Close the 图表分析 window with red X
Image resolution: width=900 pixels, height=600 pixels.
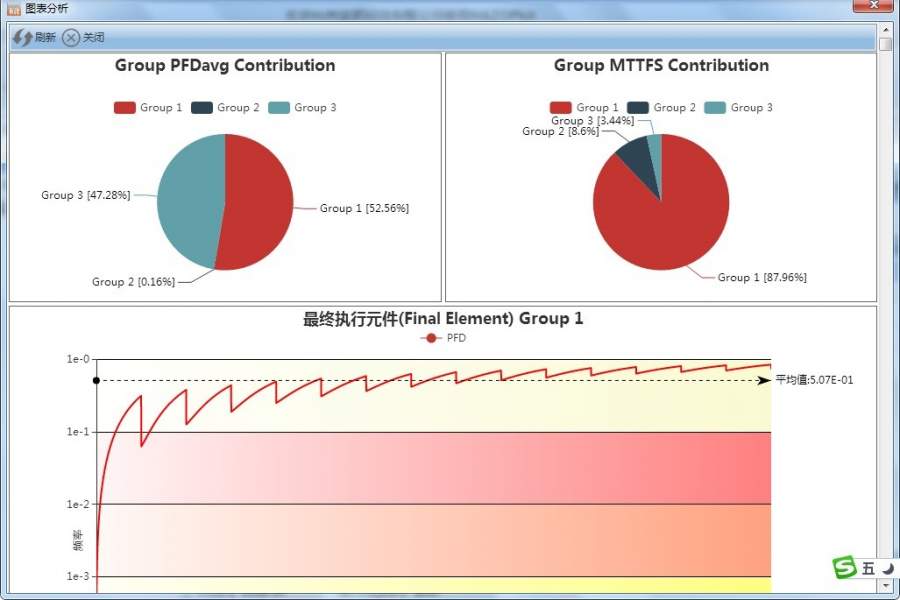(x=874, y=5)
